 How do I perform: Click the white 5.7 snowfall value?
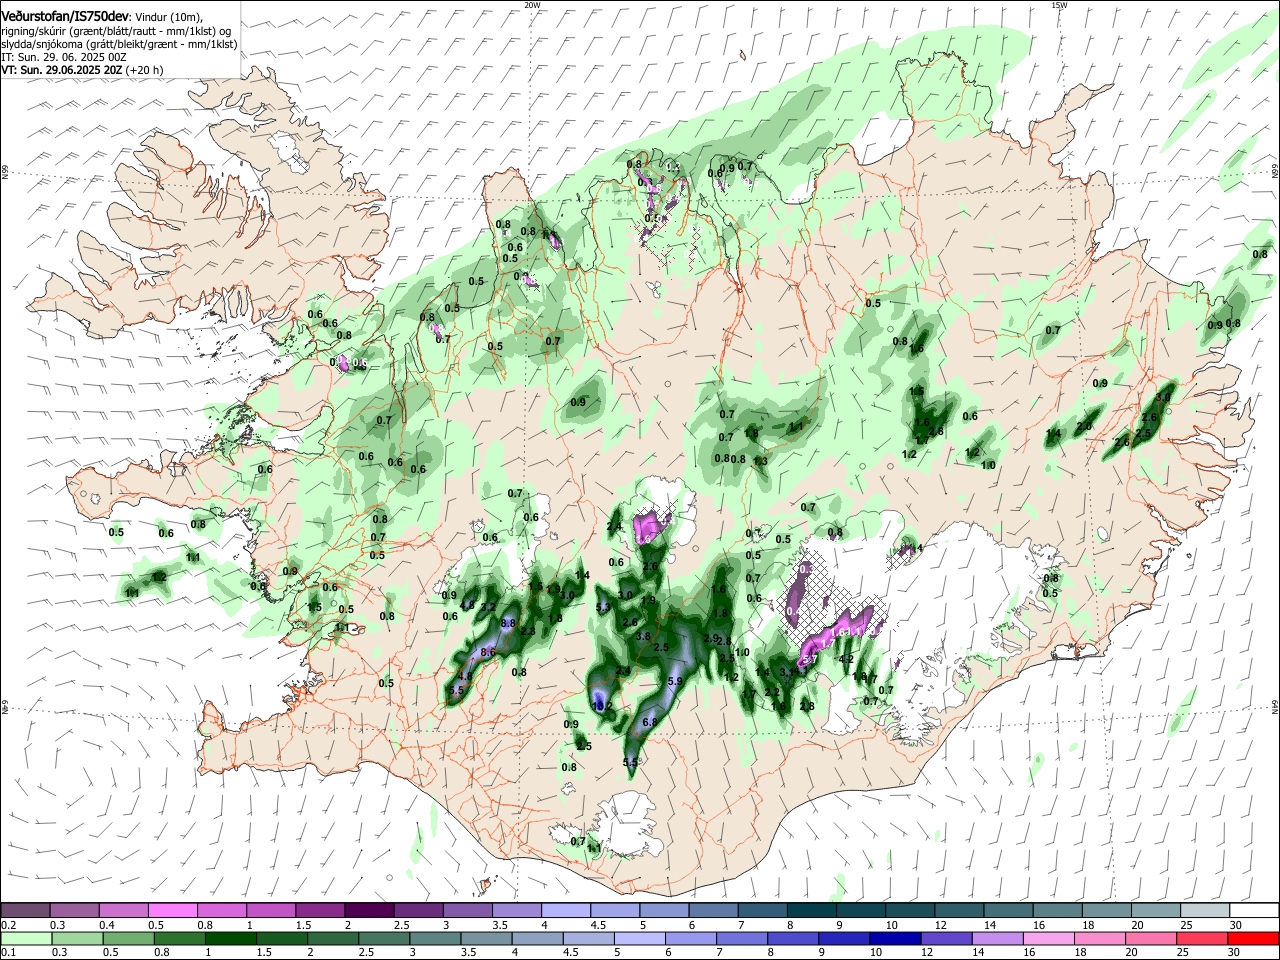tap(811, 659)
